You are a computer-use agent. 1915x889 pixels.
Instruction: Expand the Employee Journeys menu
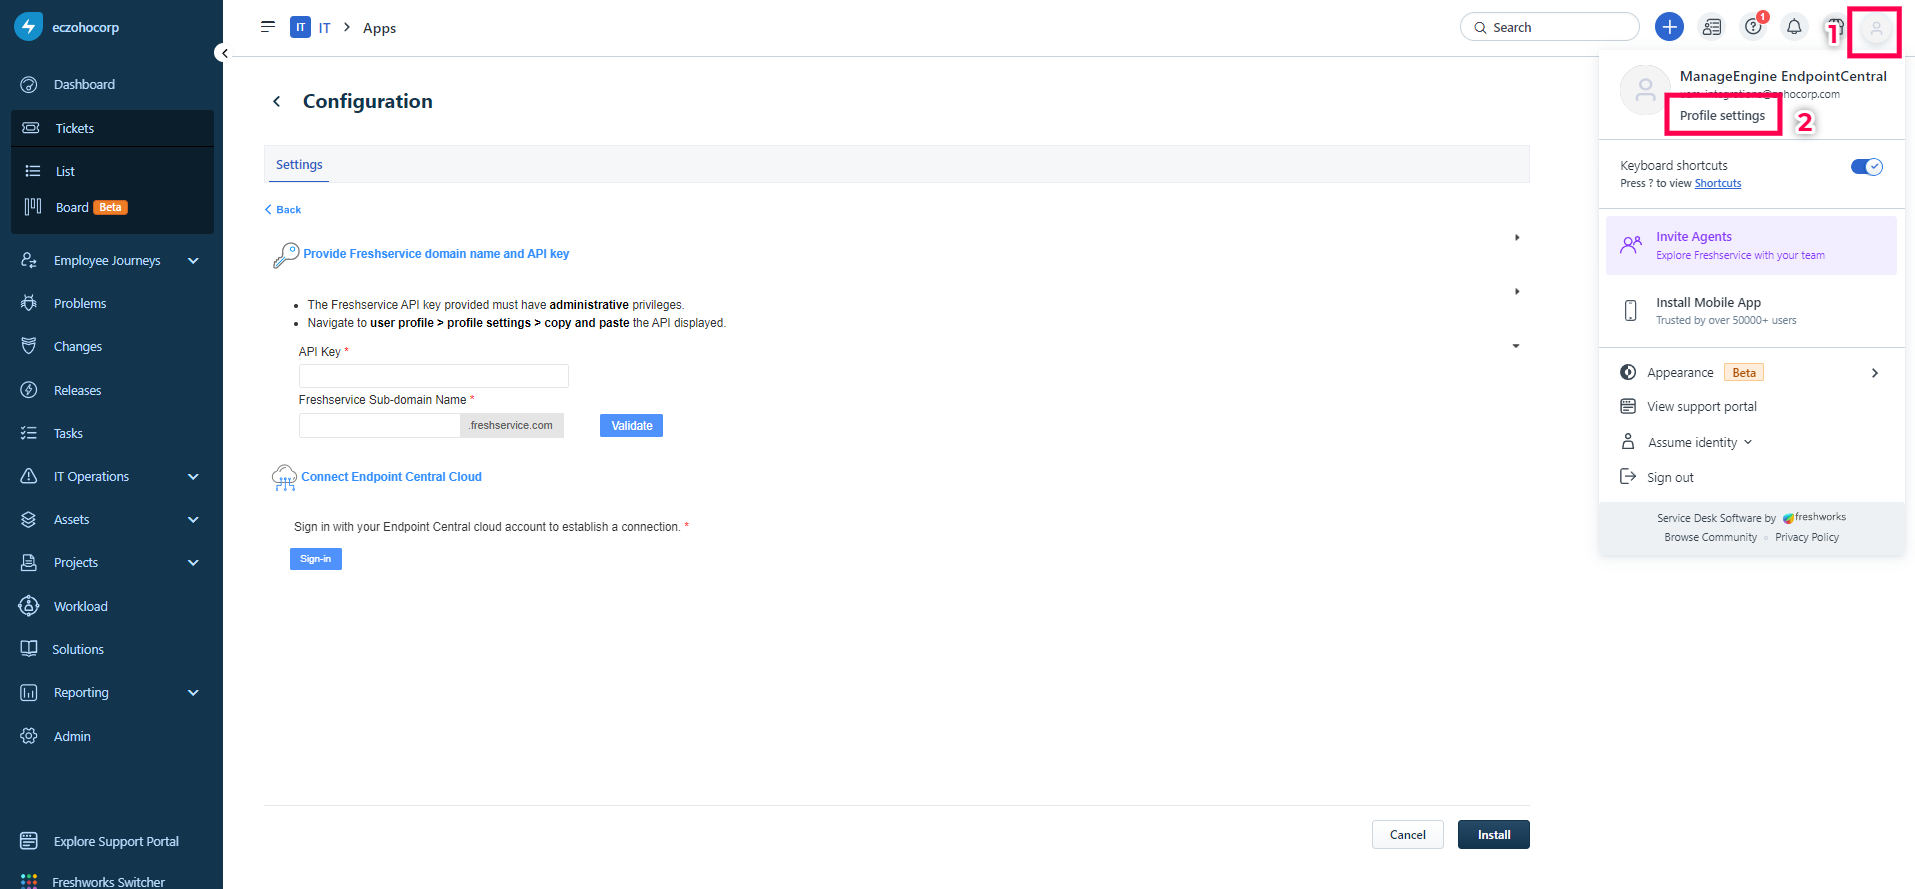(x=193, y=261)
